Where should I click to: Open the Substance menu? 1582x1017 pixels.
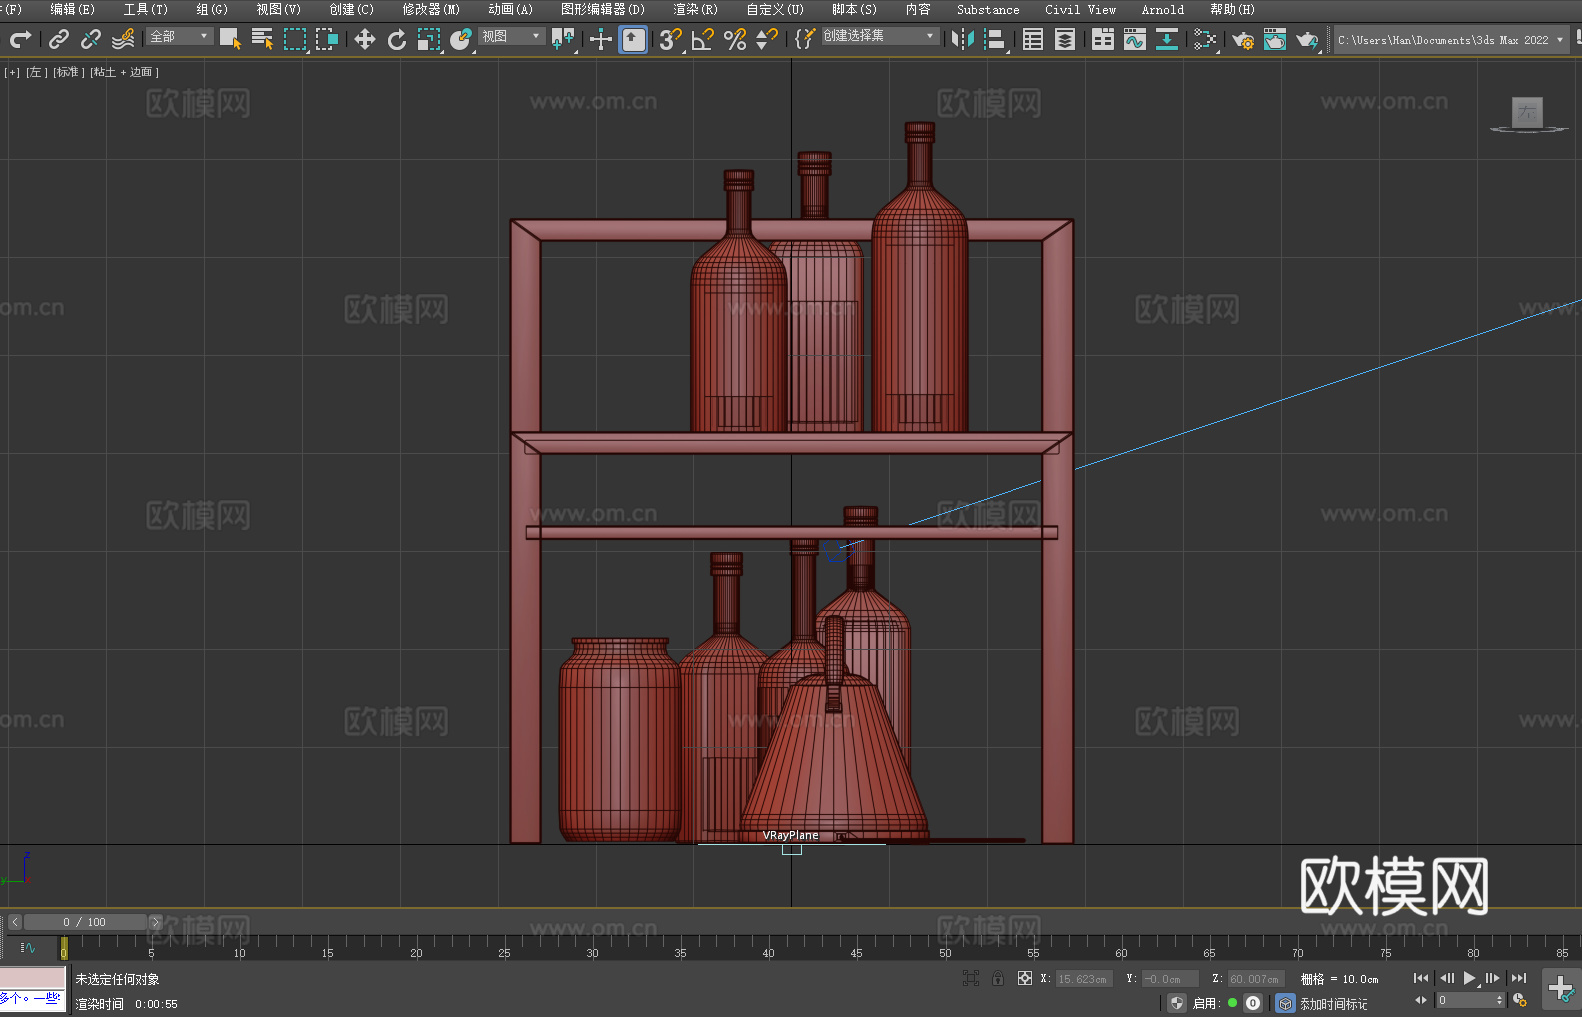(x=988, y=9)
